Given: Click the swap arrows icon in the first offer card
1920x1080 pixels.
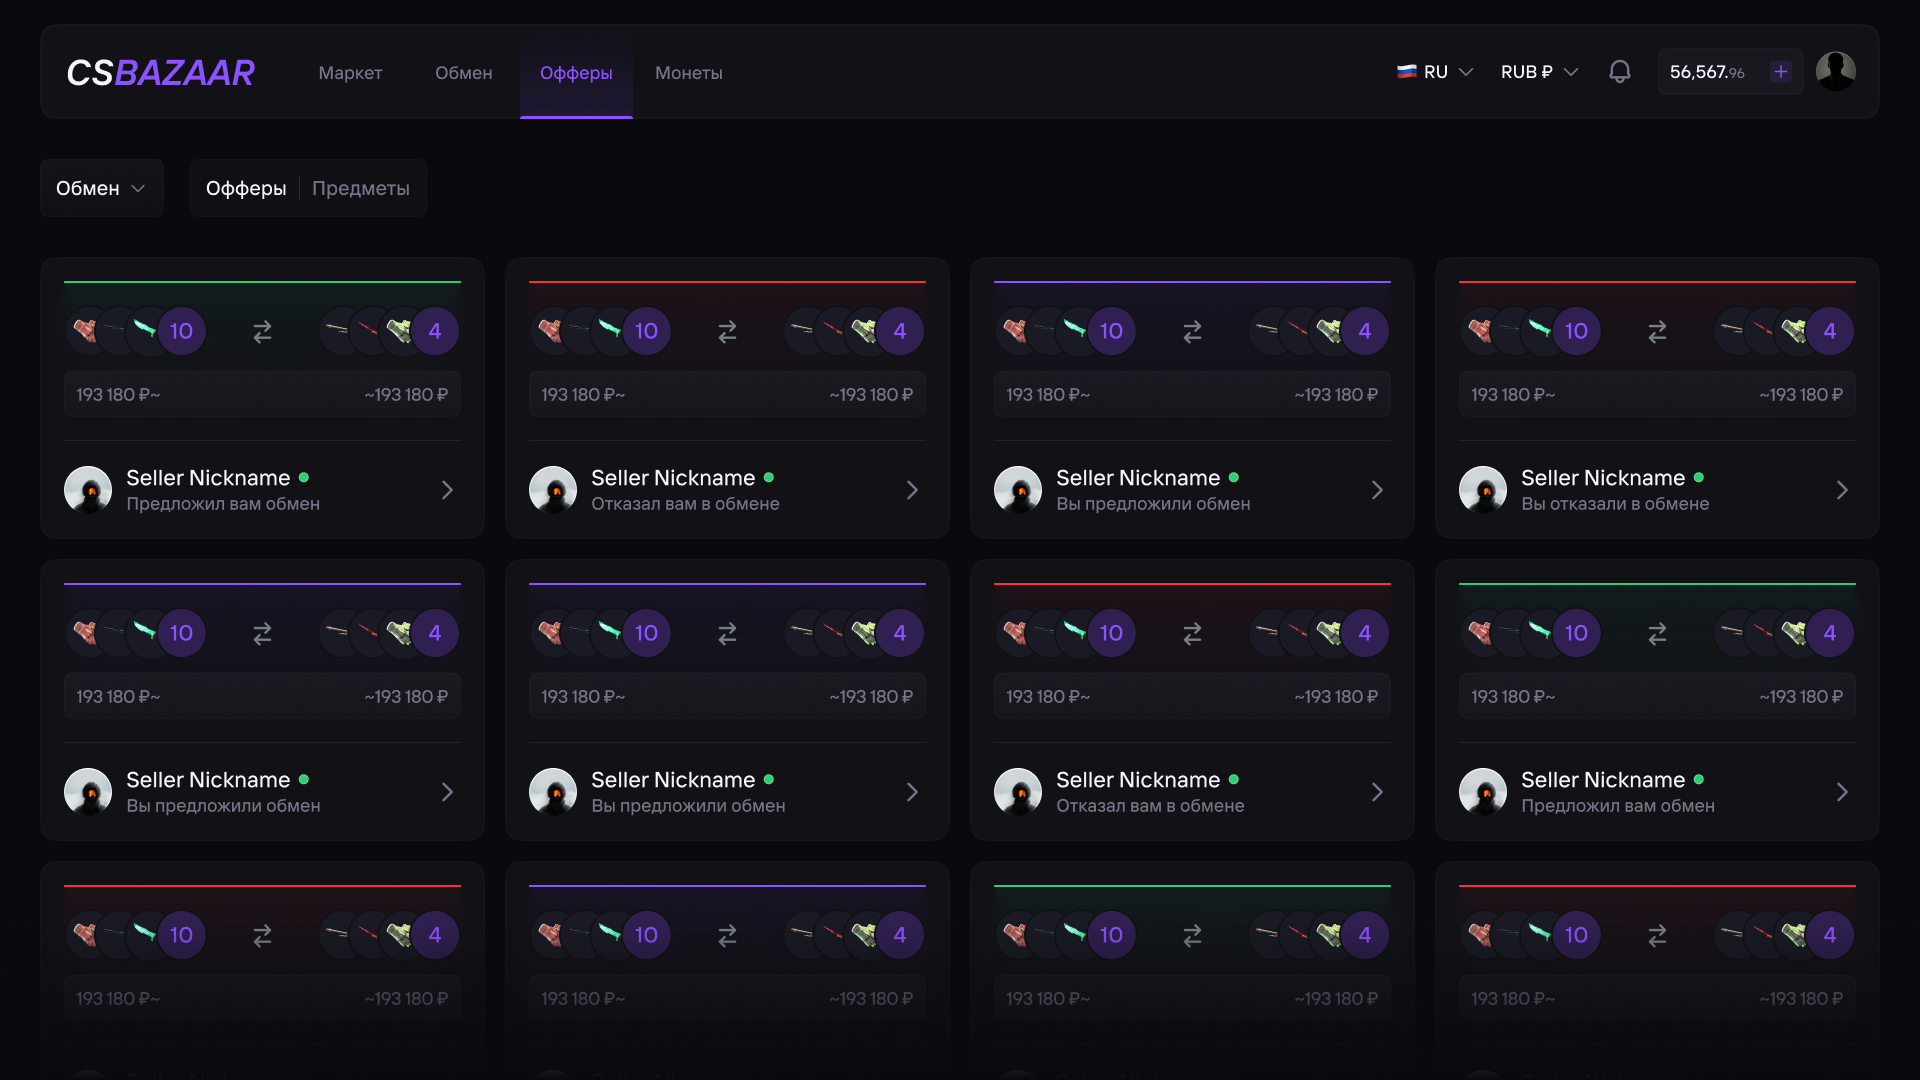Looking at the screenshot, I should tap(262, 332).
